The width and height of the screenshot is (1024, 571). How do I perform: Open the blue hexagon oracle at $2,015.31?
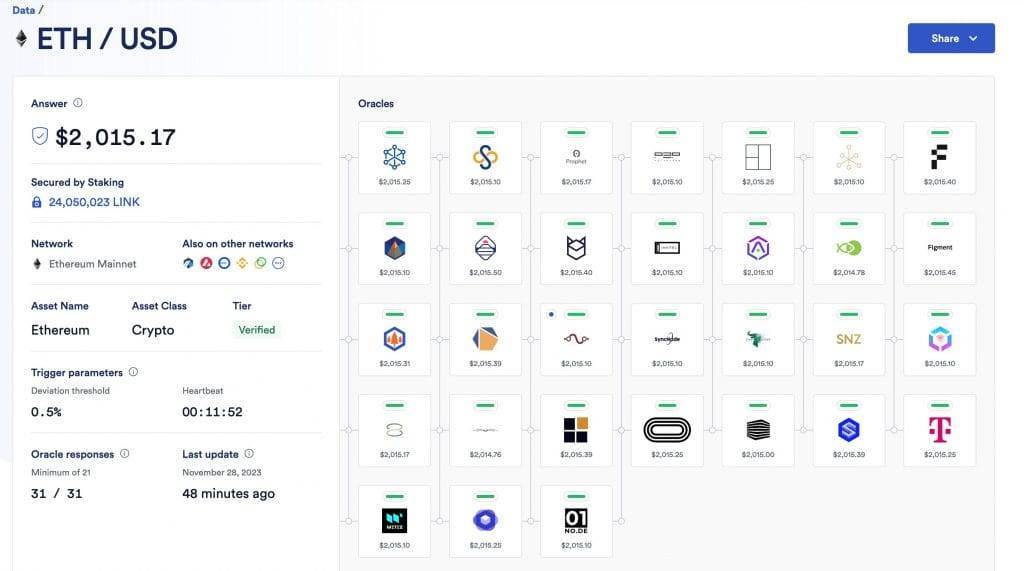(394, 339)
